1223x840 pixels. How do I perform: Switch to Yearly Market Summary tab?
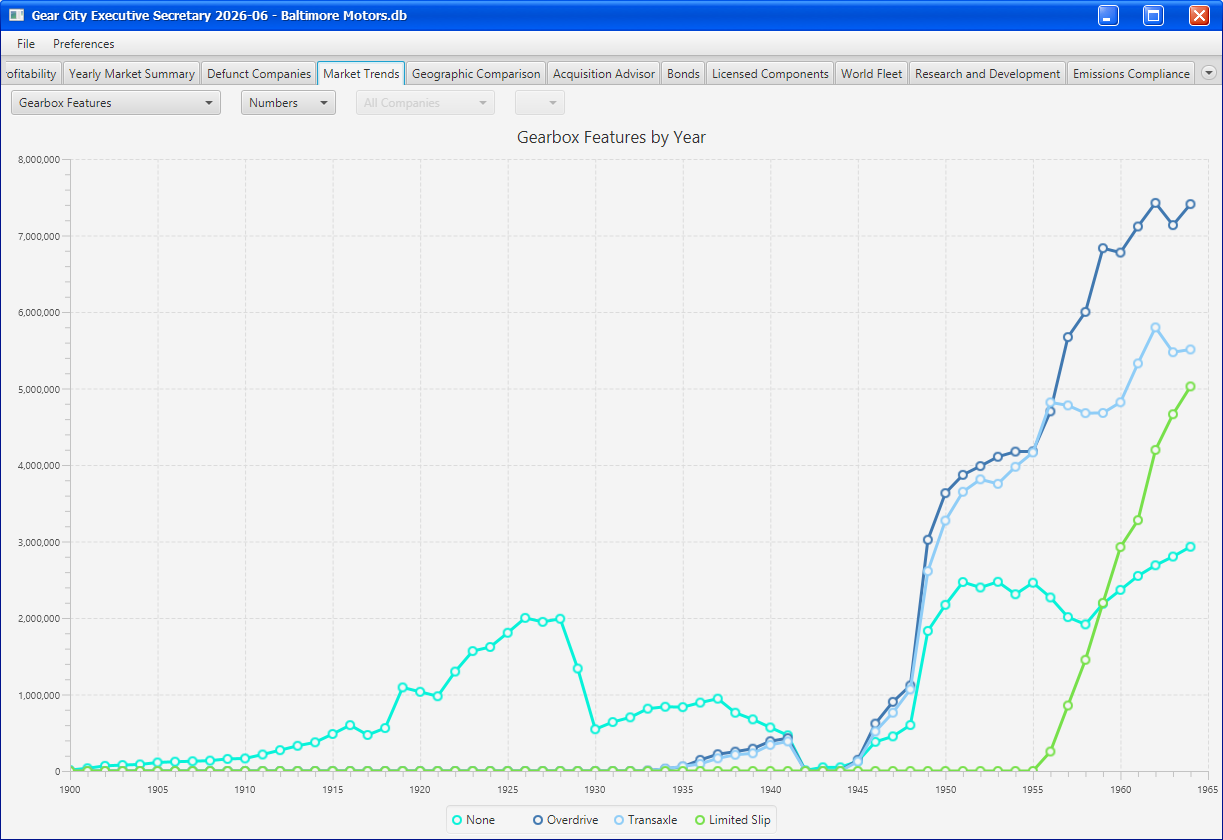132,74
